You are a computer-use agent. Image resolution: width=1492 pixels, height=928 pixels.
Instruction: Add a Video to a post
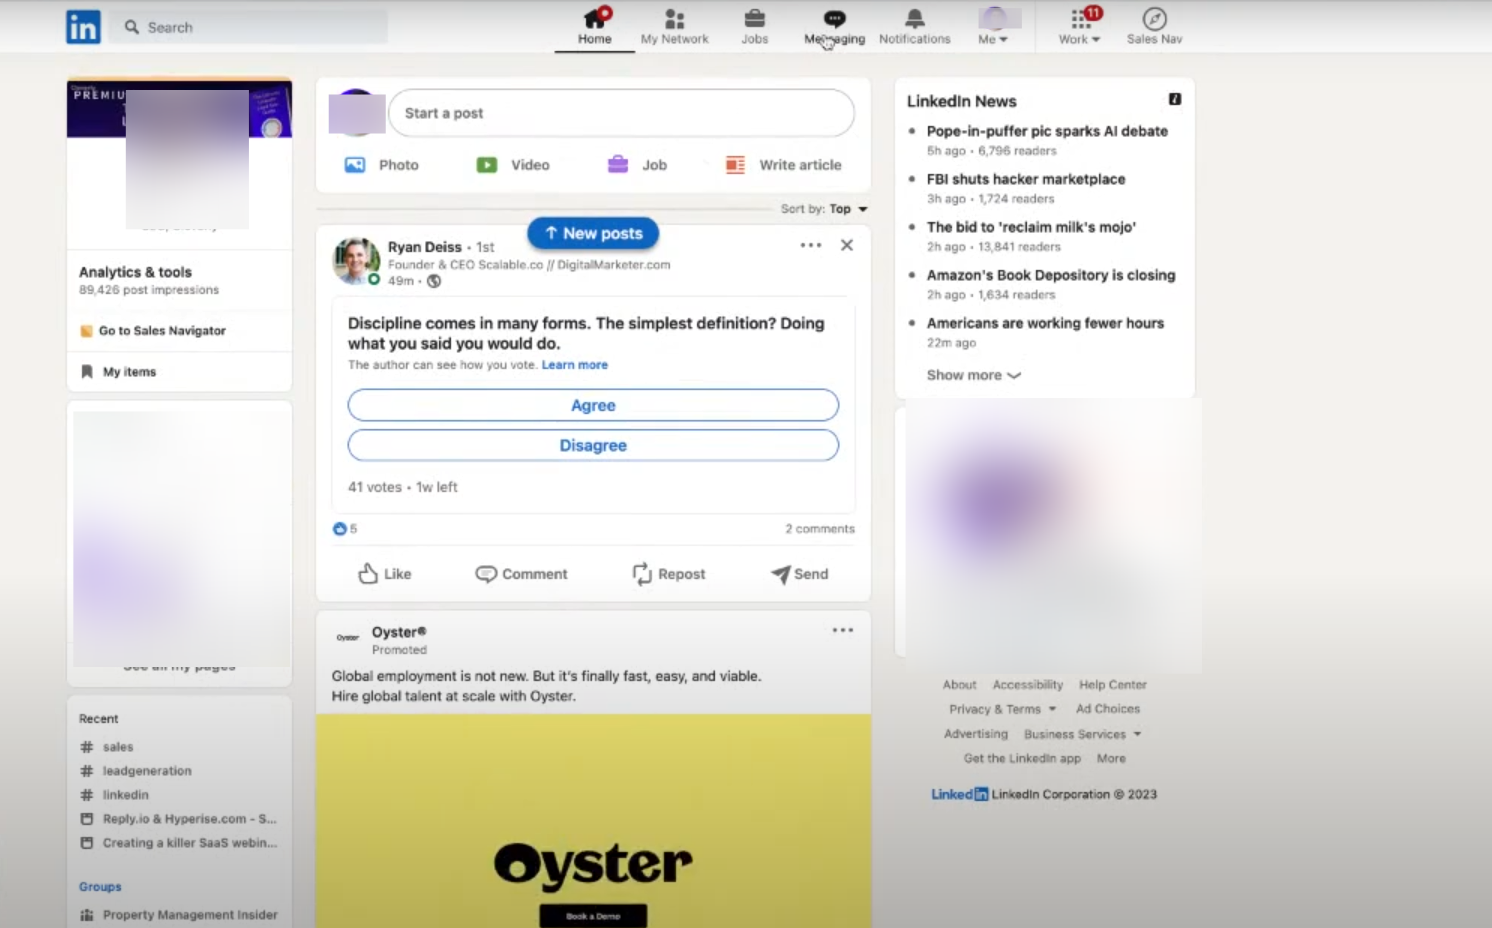click(x=513, y=165)
